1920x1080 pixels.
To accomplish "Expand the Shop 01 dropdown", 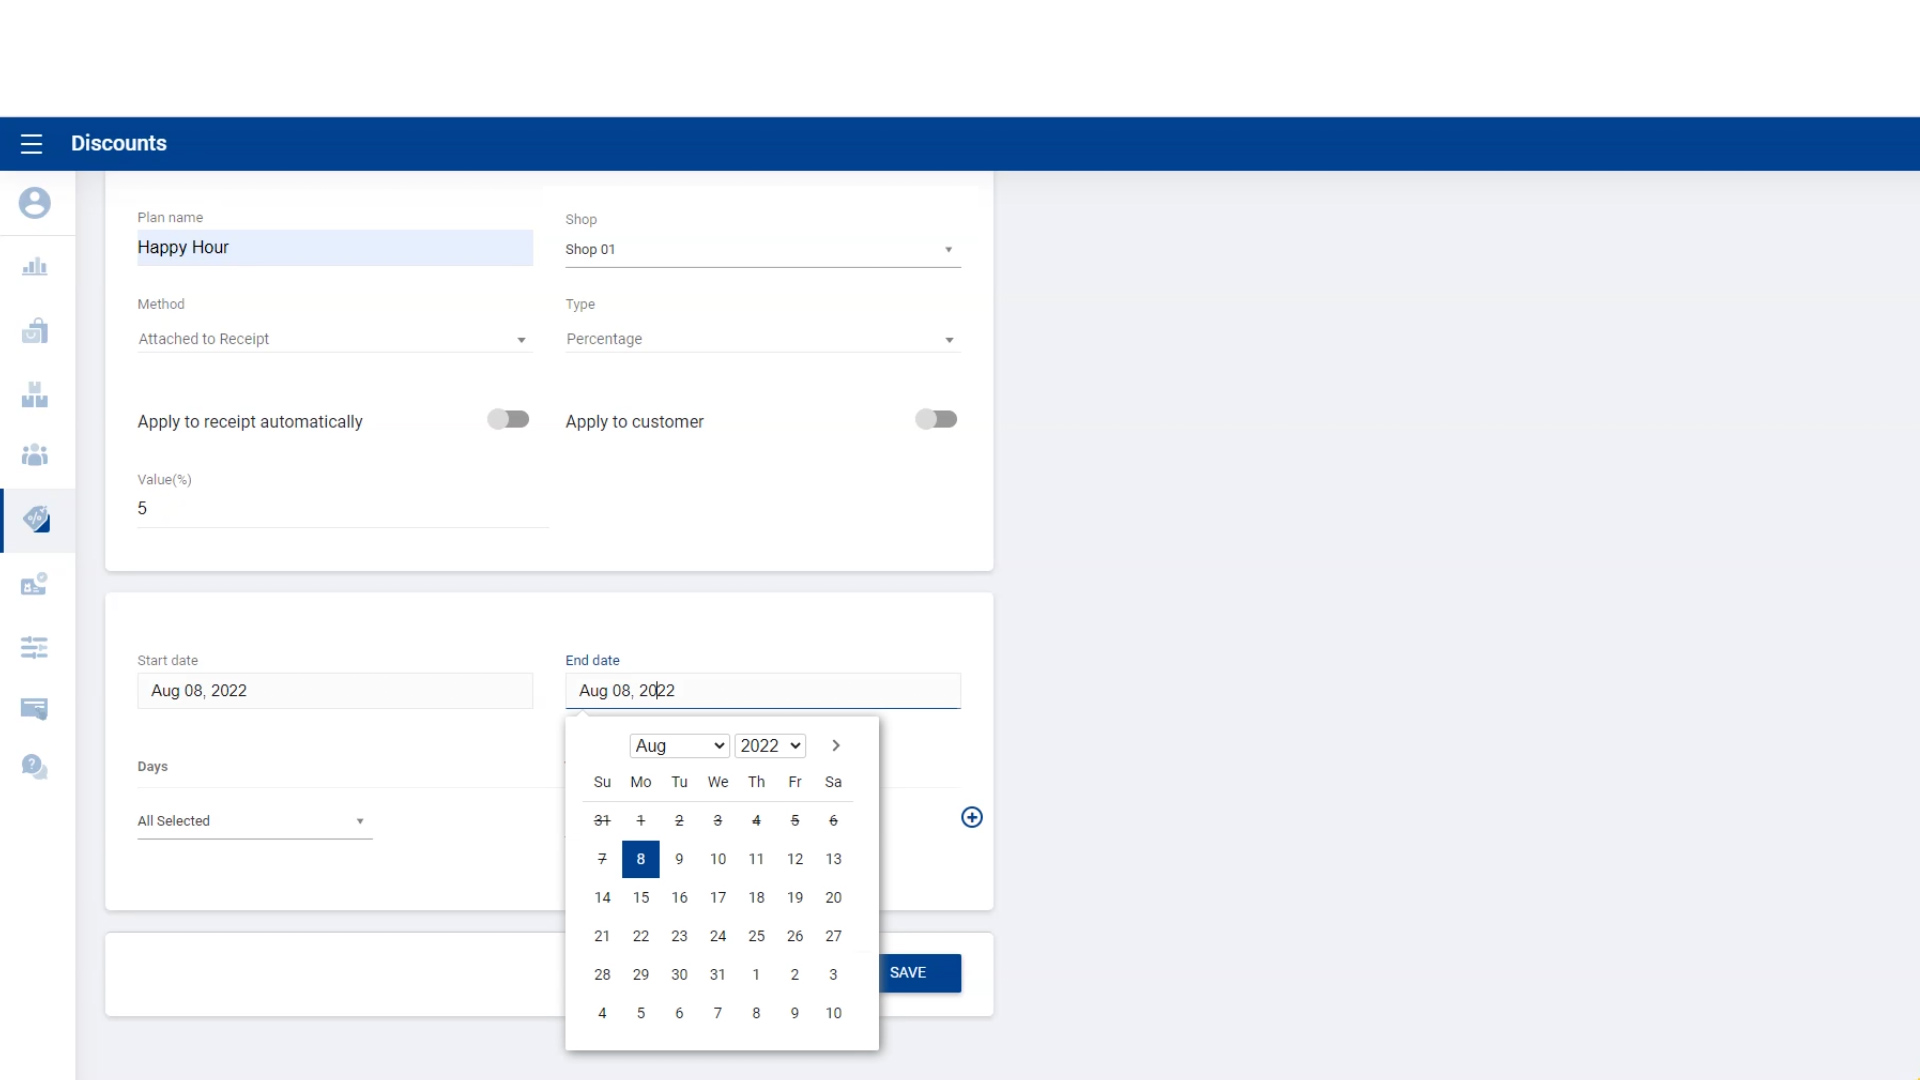I will point(762,250).
